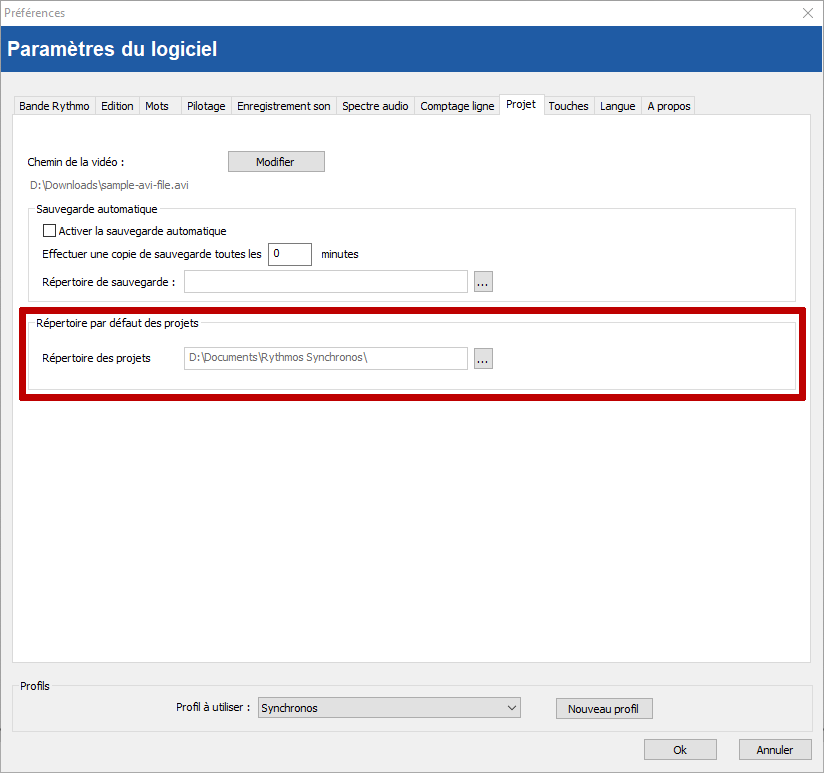
Task: Switch to Spectre audio tab
Action: (375, 106)
